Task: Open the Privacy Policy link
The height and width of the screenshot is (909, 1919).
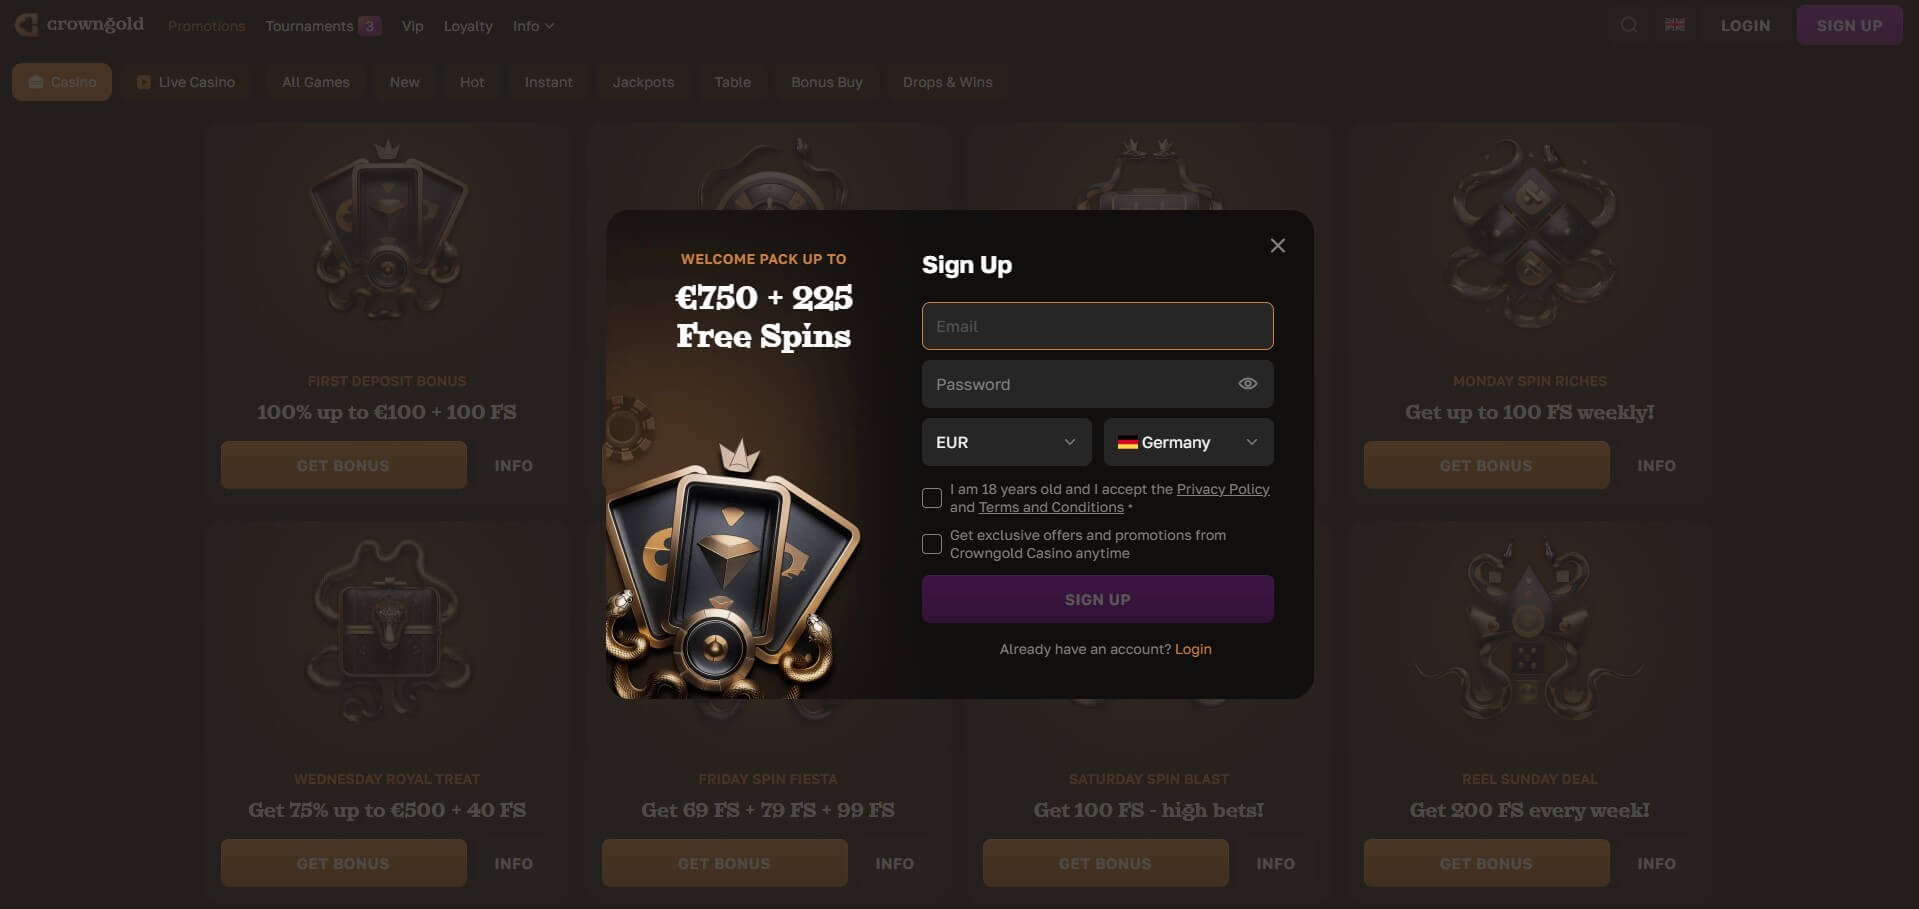Action: point(1223,489)
